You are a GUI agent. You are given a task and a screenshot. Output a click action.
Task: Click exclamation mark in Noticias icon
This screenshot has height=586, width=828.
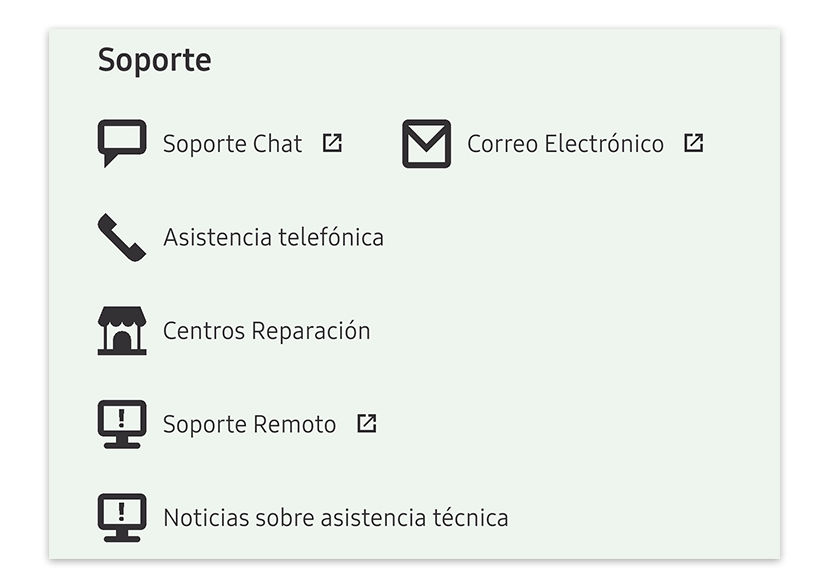click(122, 511)
